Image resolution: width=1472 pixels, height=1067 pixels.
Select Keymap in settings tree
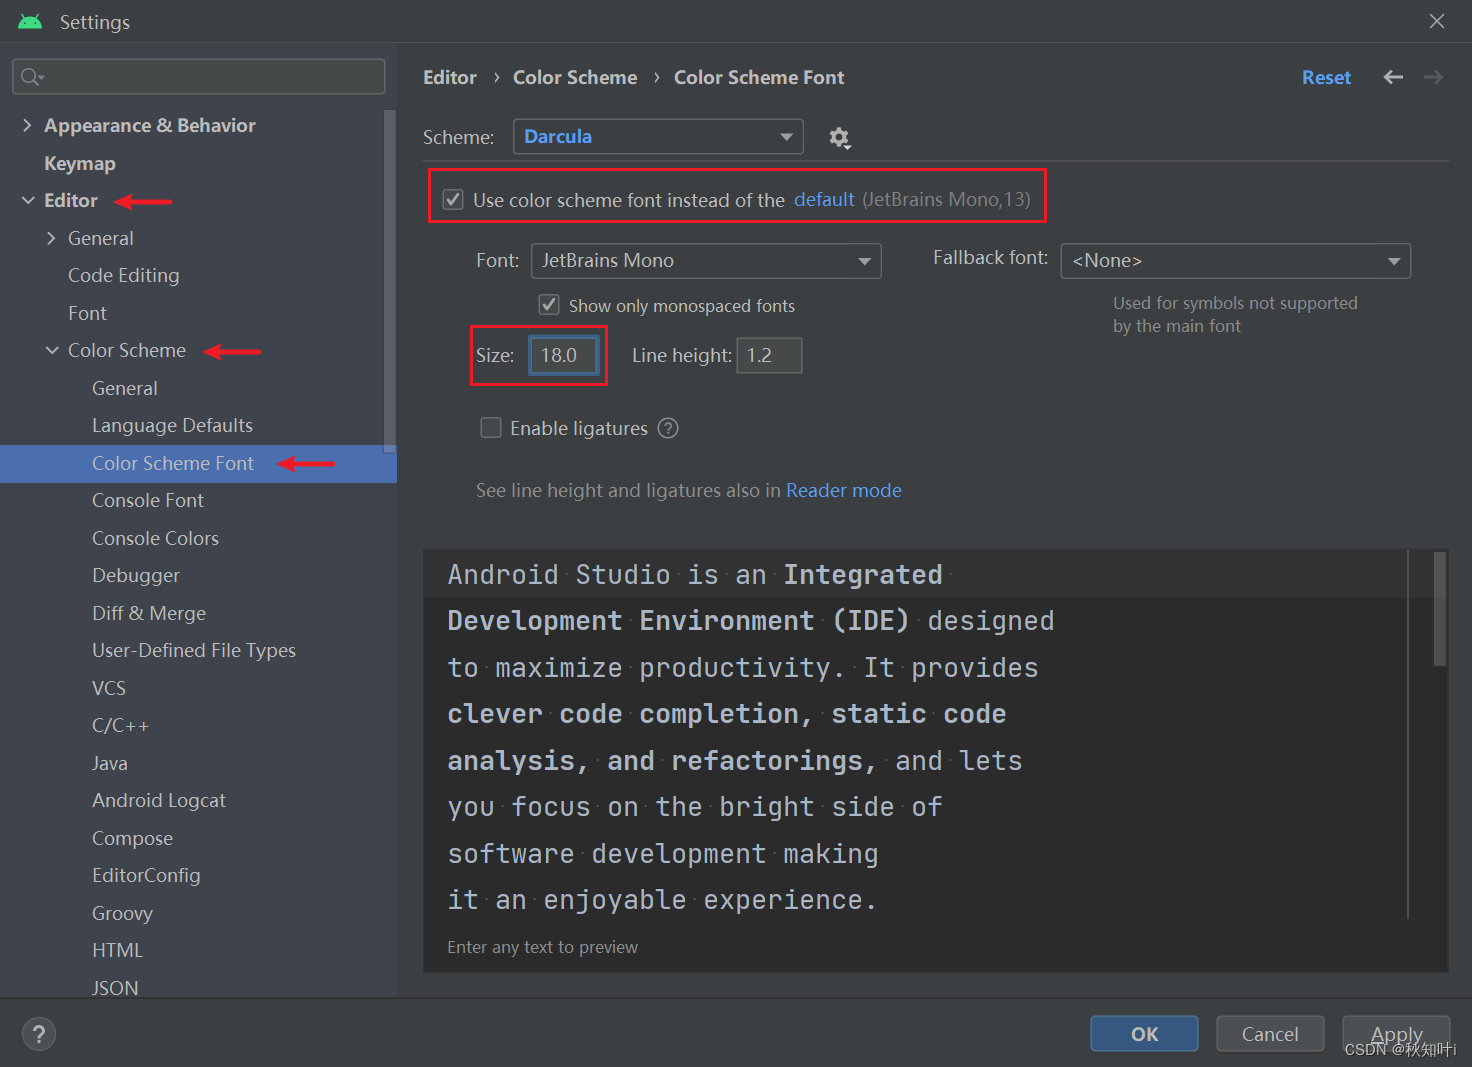click(x=80, y=163)
